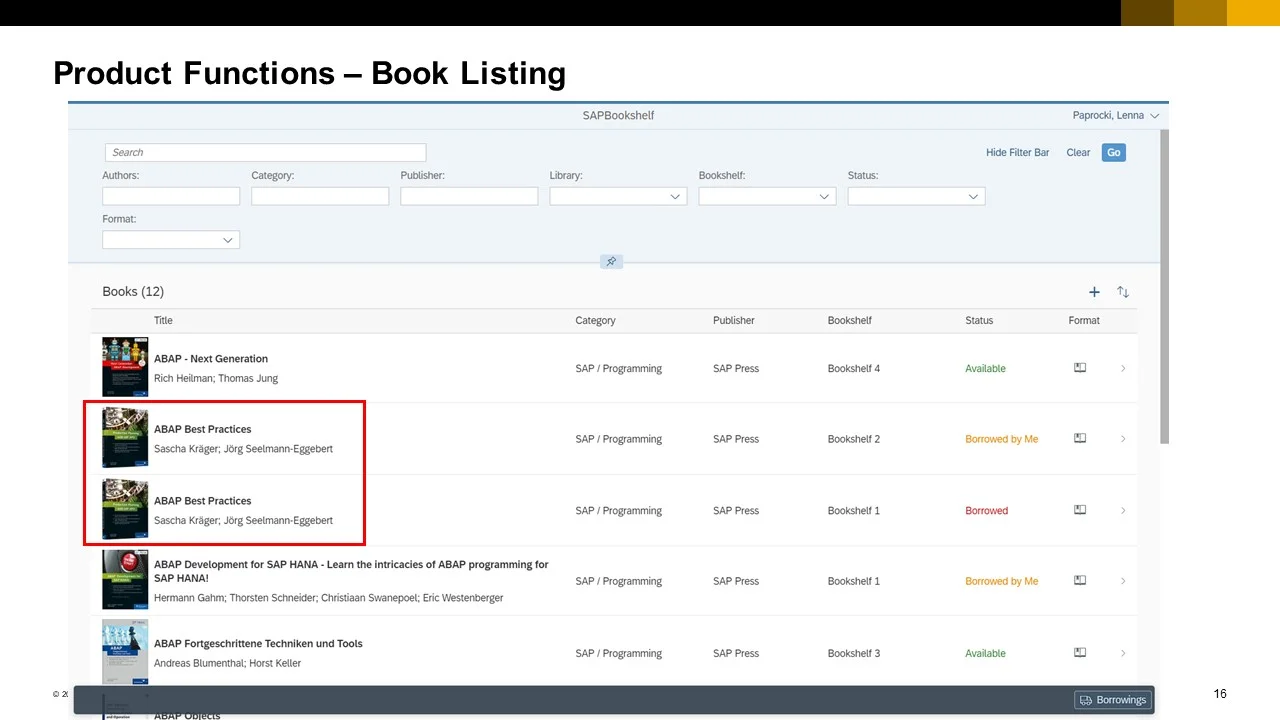Click title ABAP Development for SAP HANA

click(351, 571)
